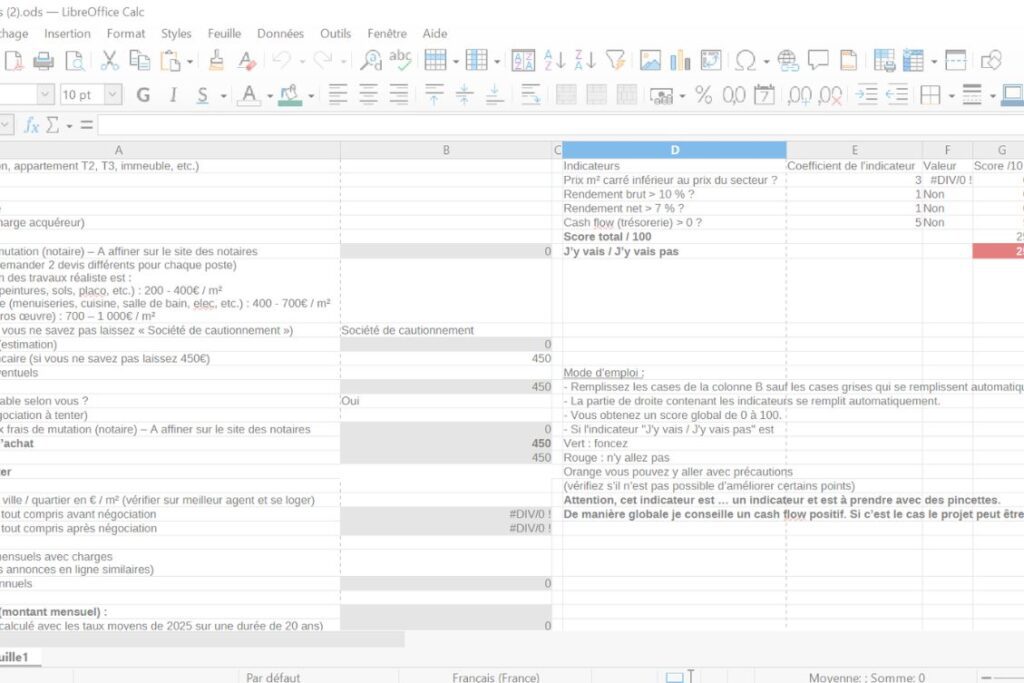1024x683 pixels.
Task: Insert an image from the toolbar
Action: [650, 61]
